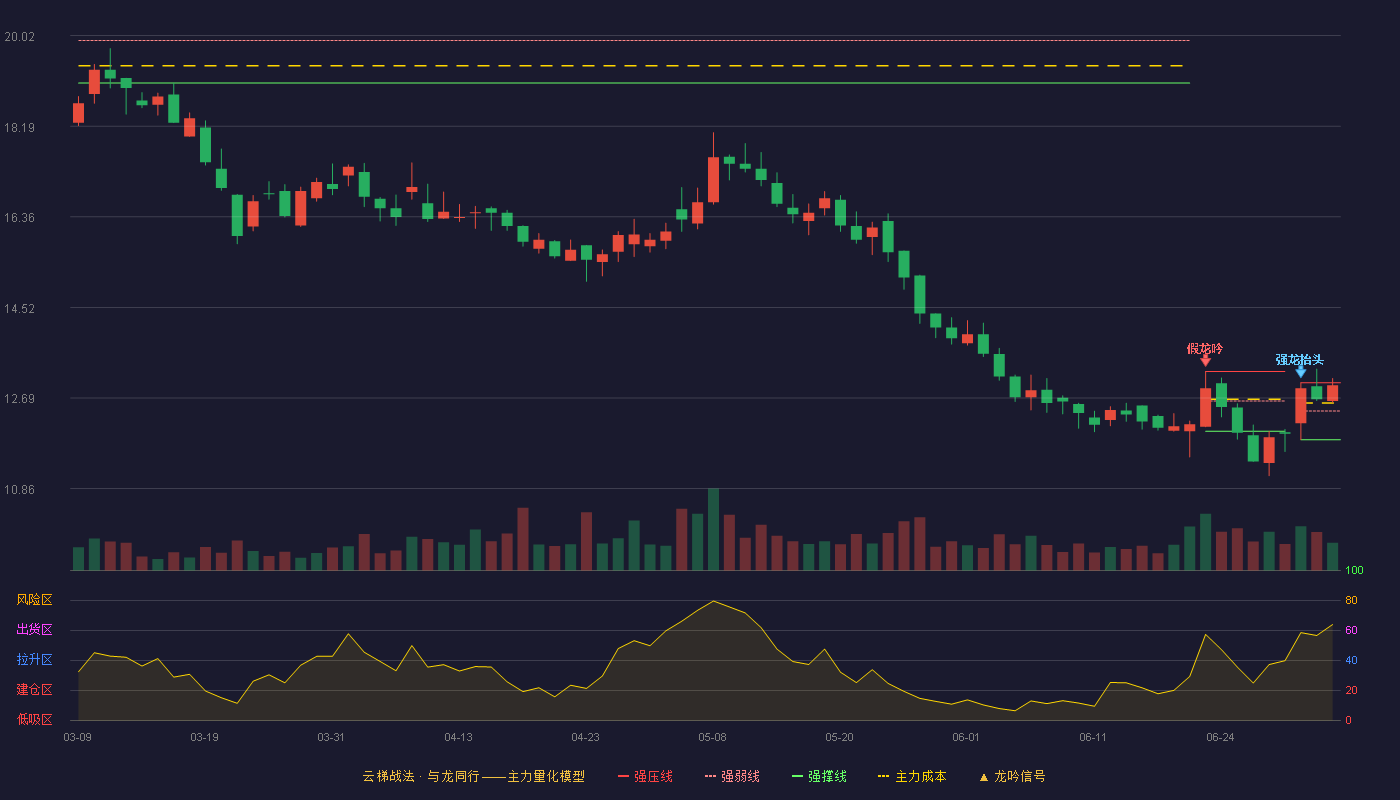Screen dimensions: 1400x800
Task: Click the red 20 indicator axis value
Action: tap(1351, 690)
